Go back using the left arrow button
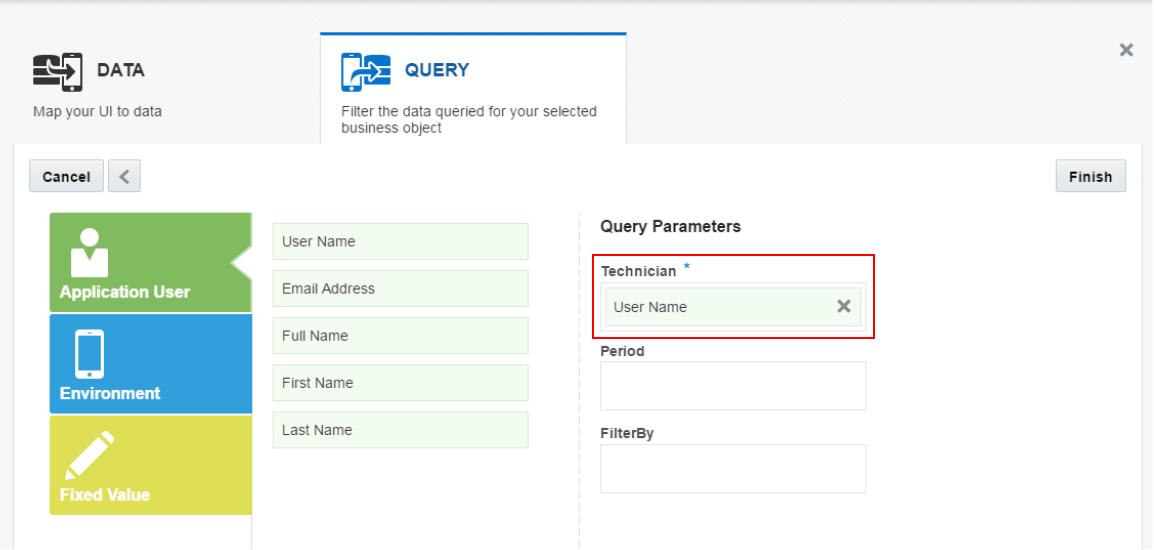 click(x=124, y=177)
